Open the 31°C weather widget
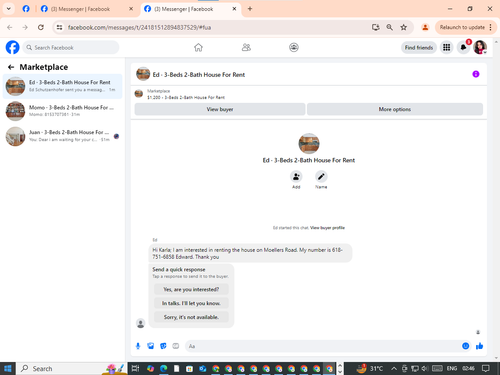The image size is (500, 375). tap(369, 368)
